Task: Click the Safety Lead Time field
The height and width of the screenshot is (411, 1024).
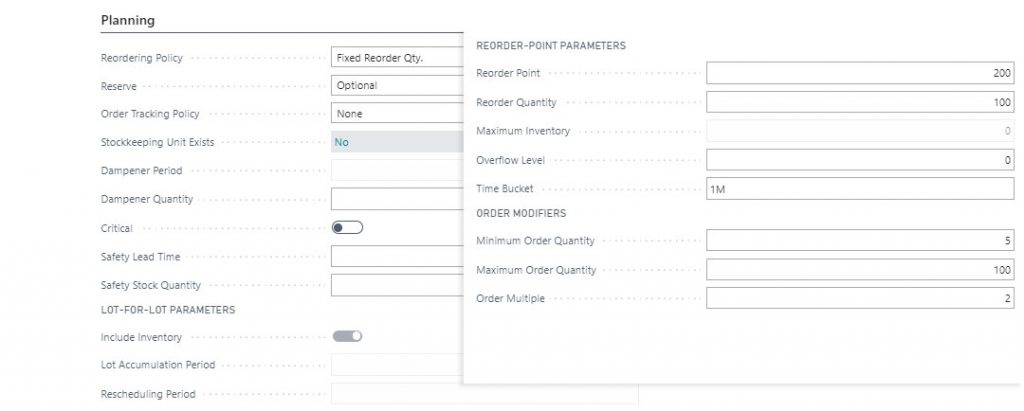Action: click(396, 257)
